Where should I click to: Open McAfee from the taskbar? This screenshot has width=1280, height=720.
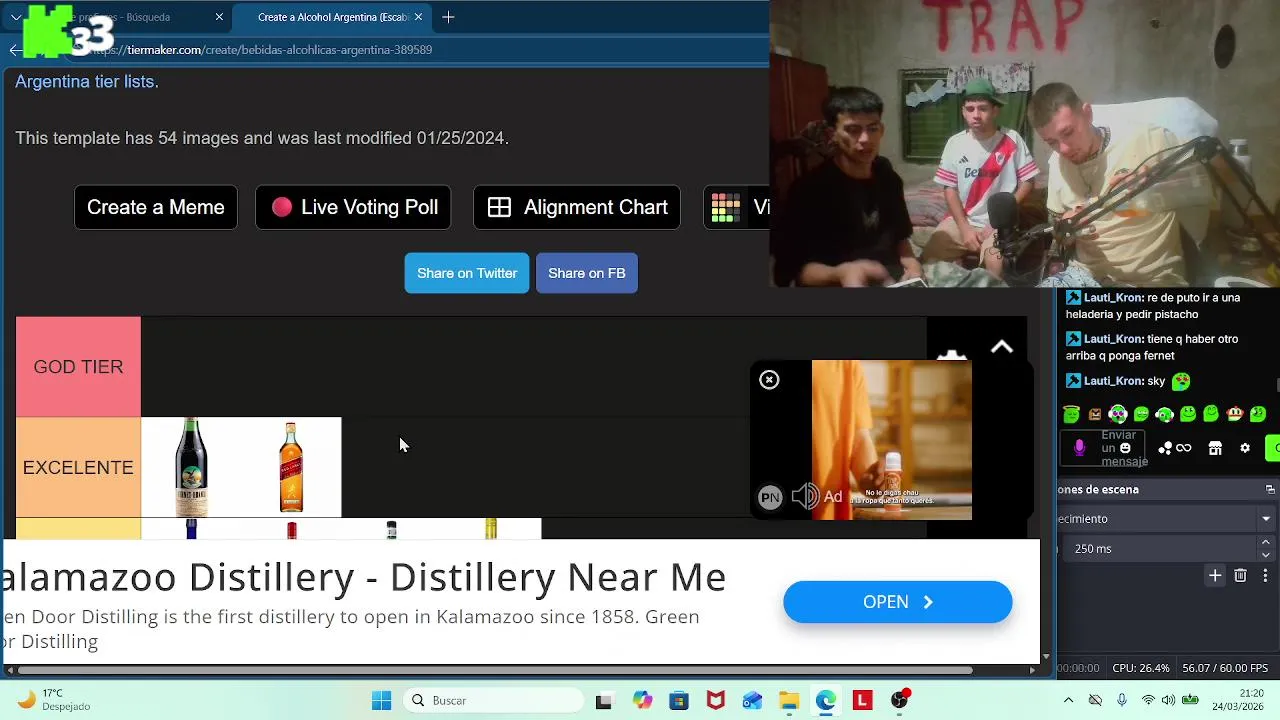click(716, 701)
